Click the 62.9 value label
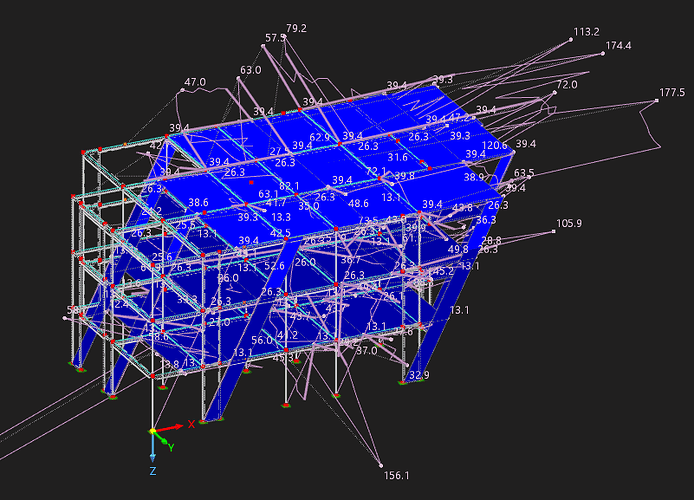Screen dimensions: 694x500 coord(320,137)
